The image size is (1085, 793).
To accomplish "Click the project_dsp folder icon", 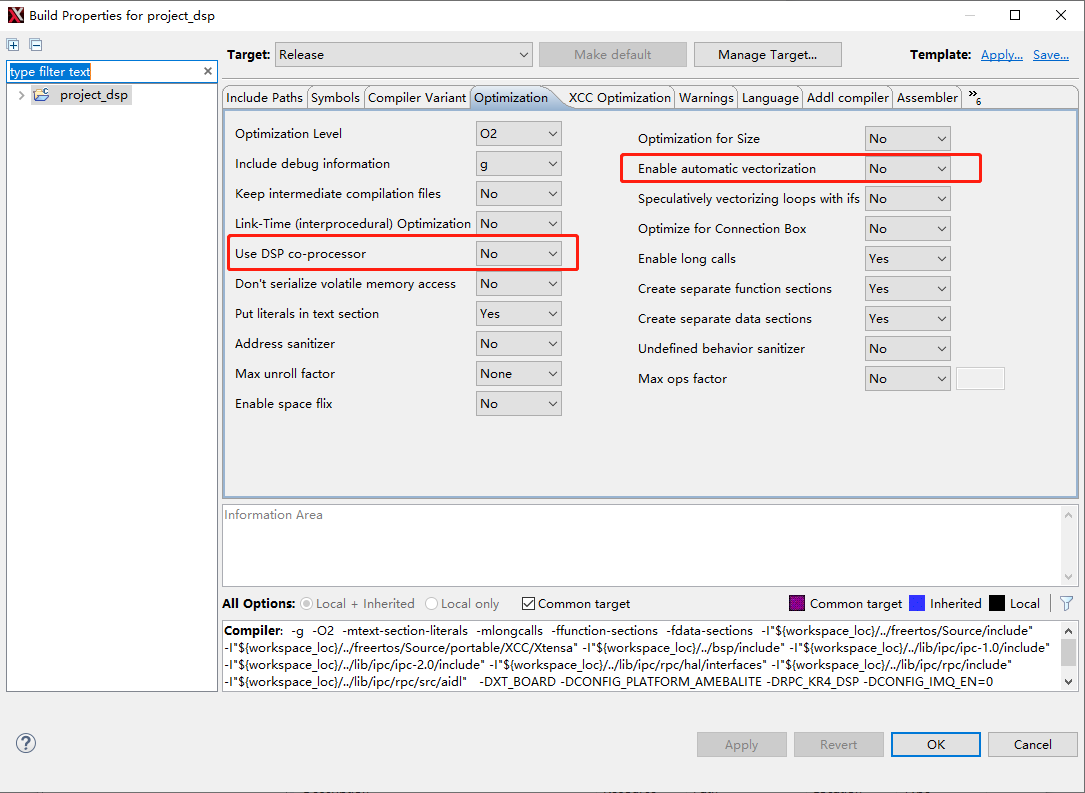I will (41, 95).
